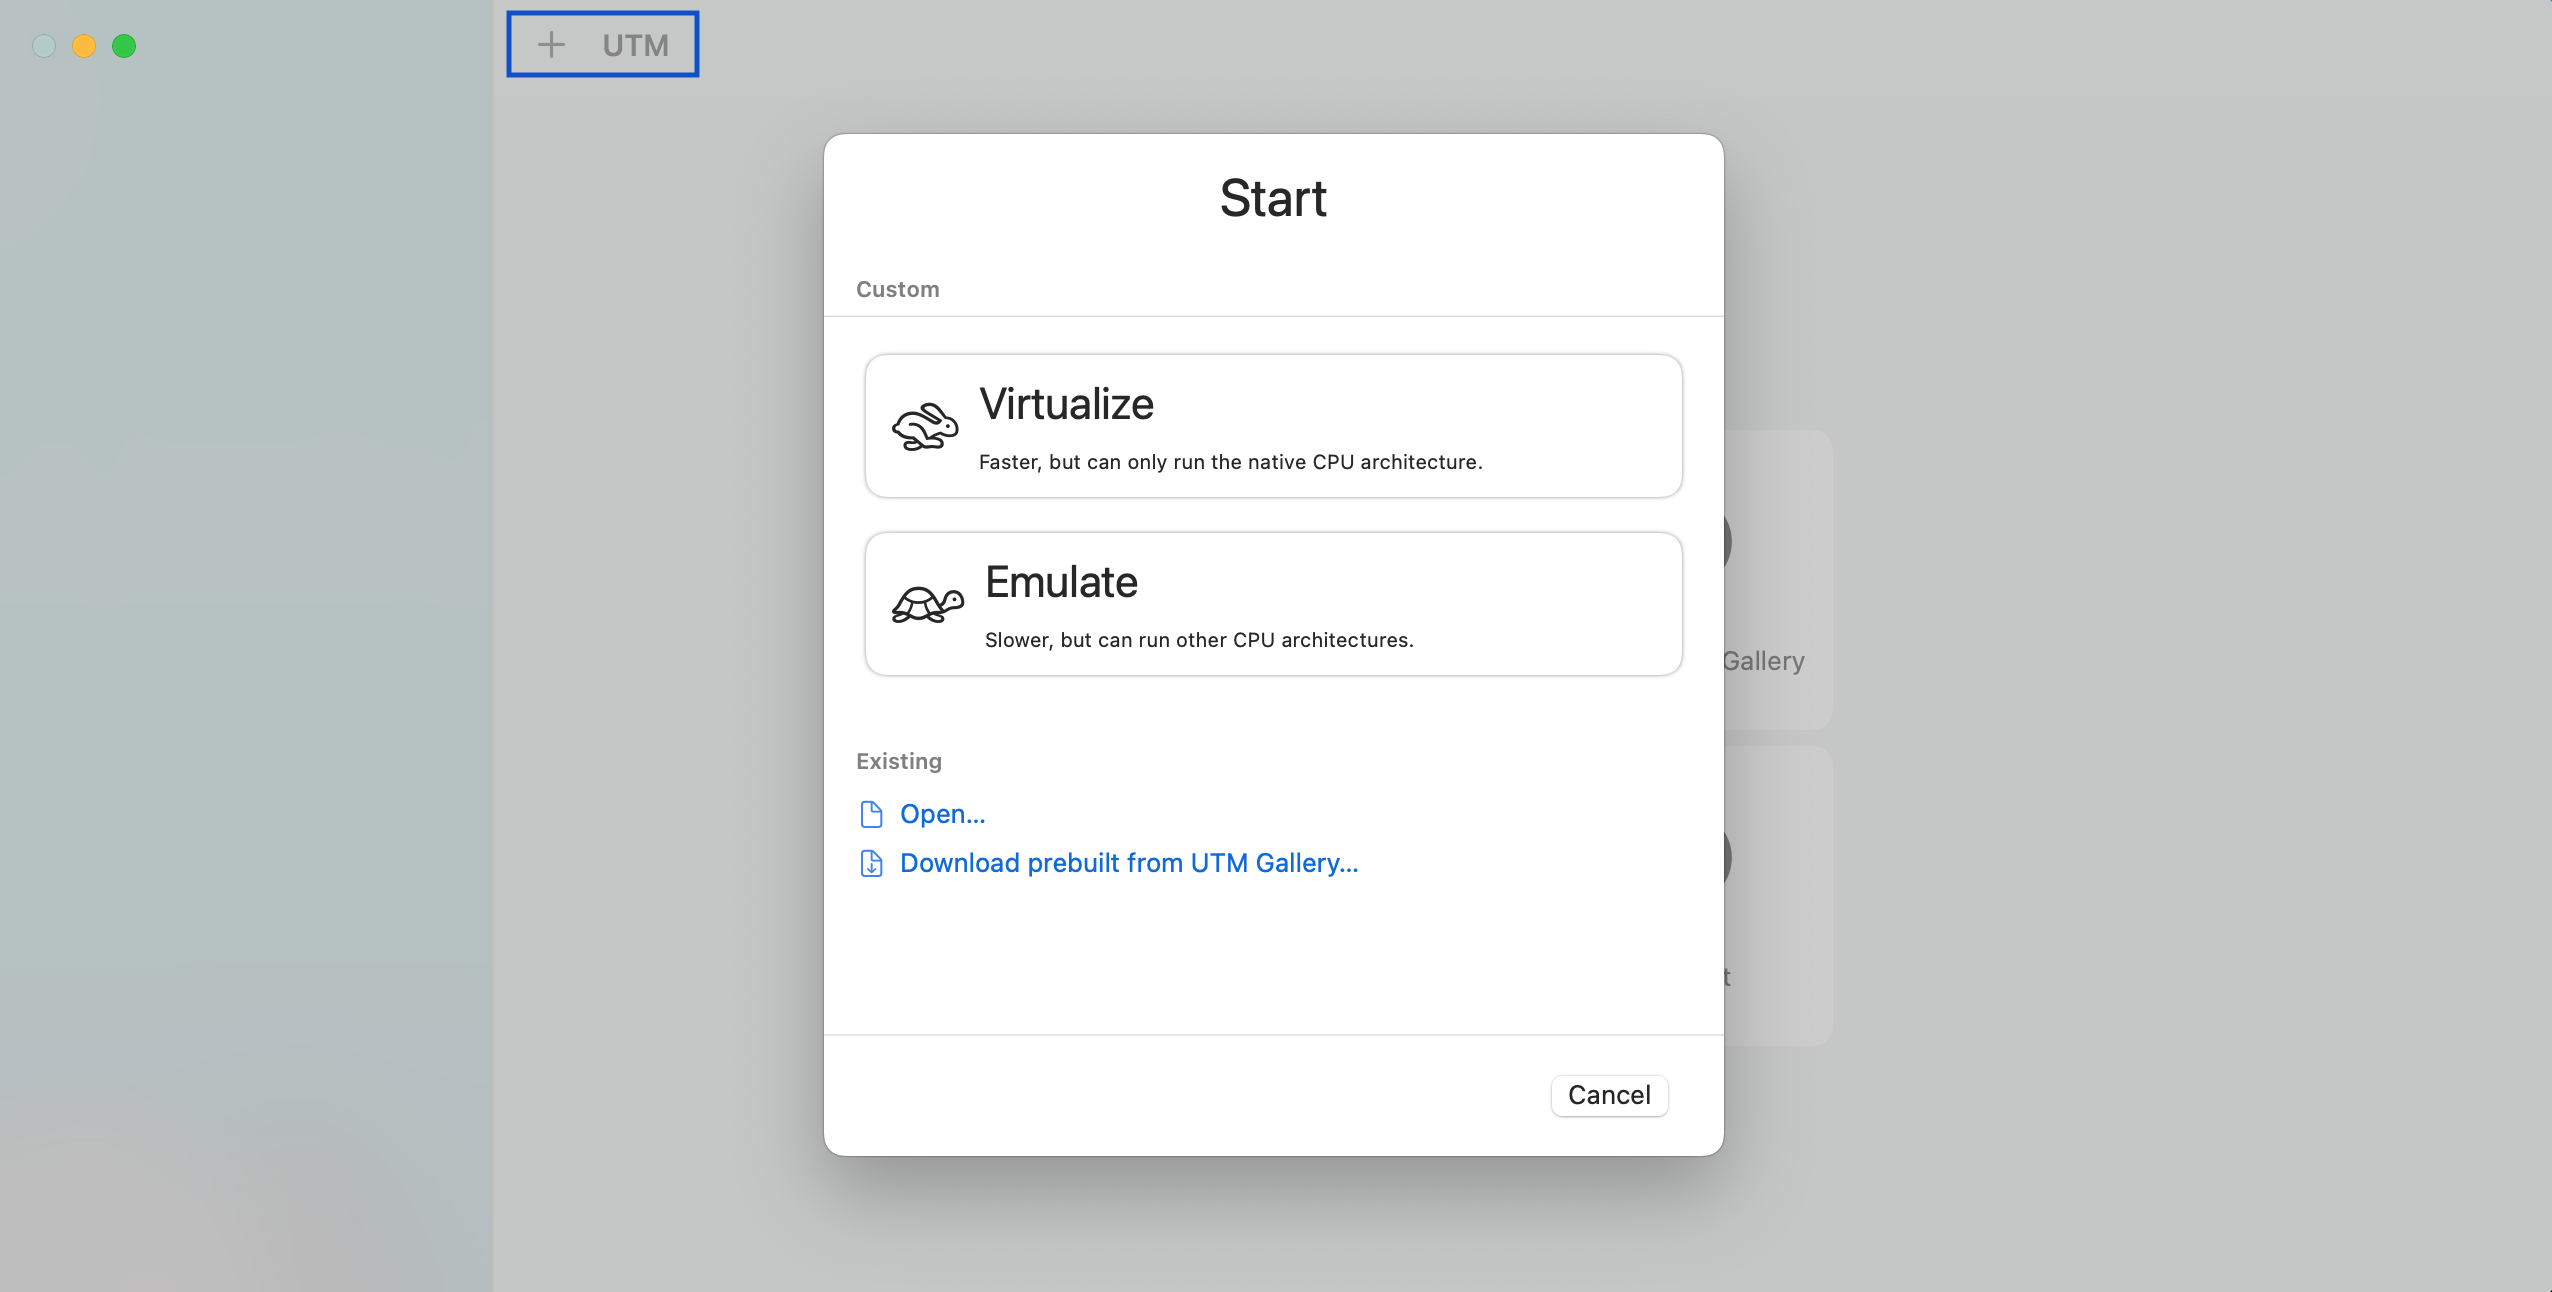Cancel the Start dialog
Image resolution: width=2552 pixels, height=1292 pixels.
(x=1609, y=1095)
